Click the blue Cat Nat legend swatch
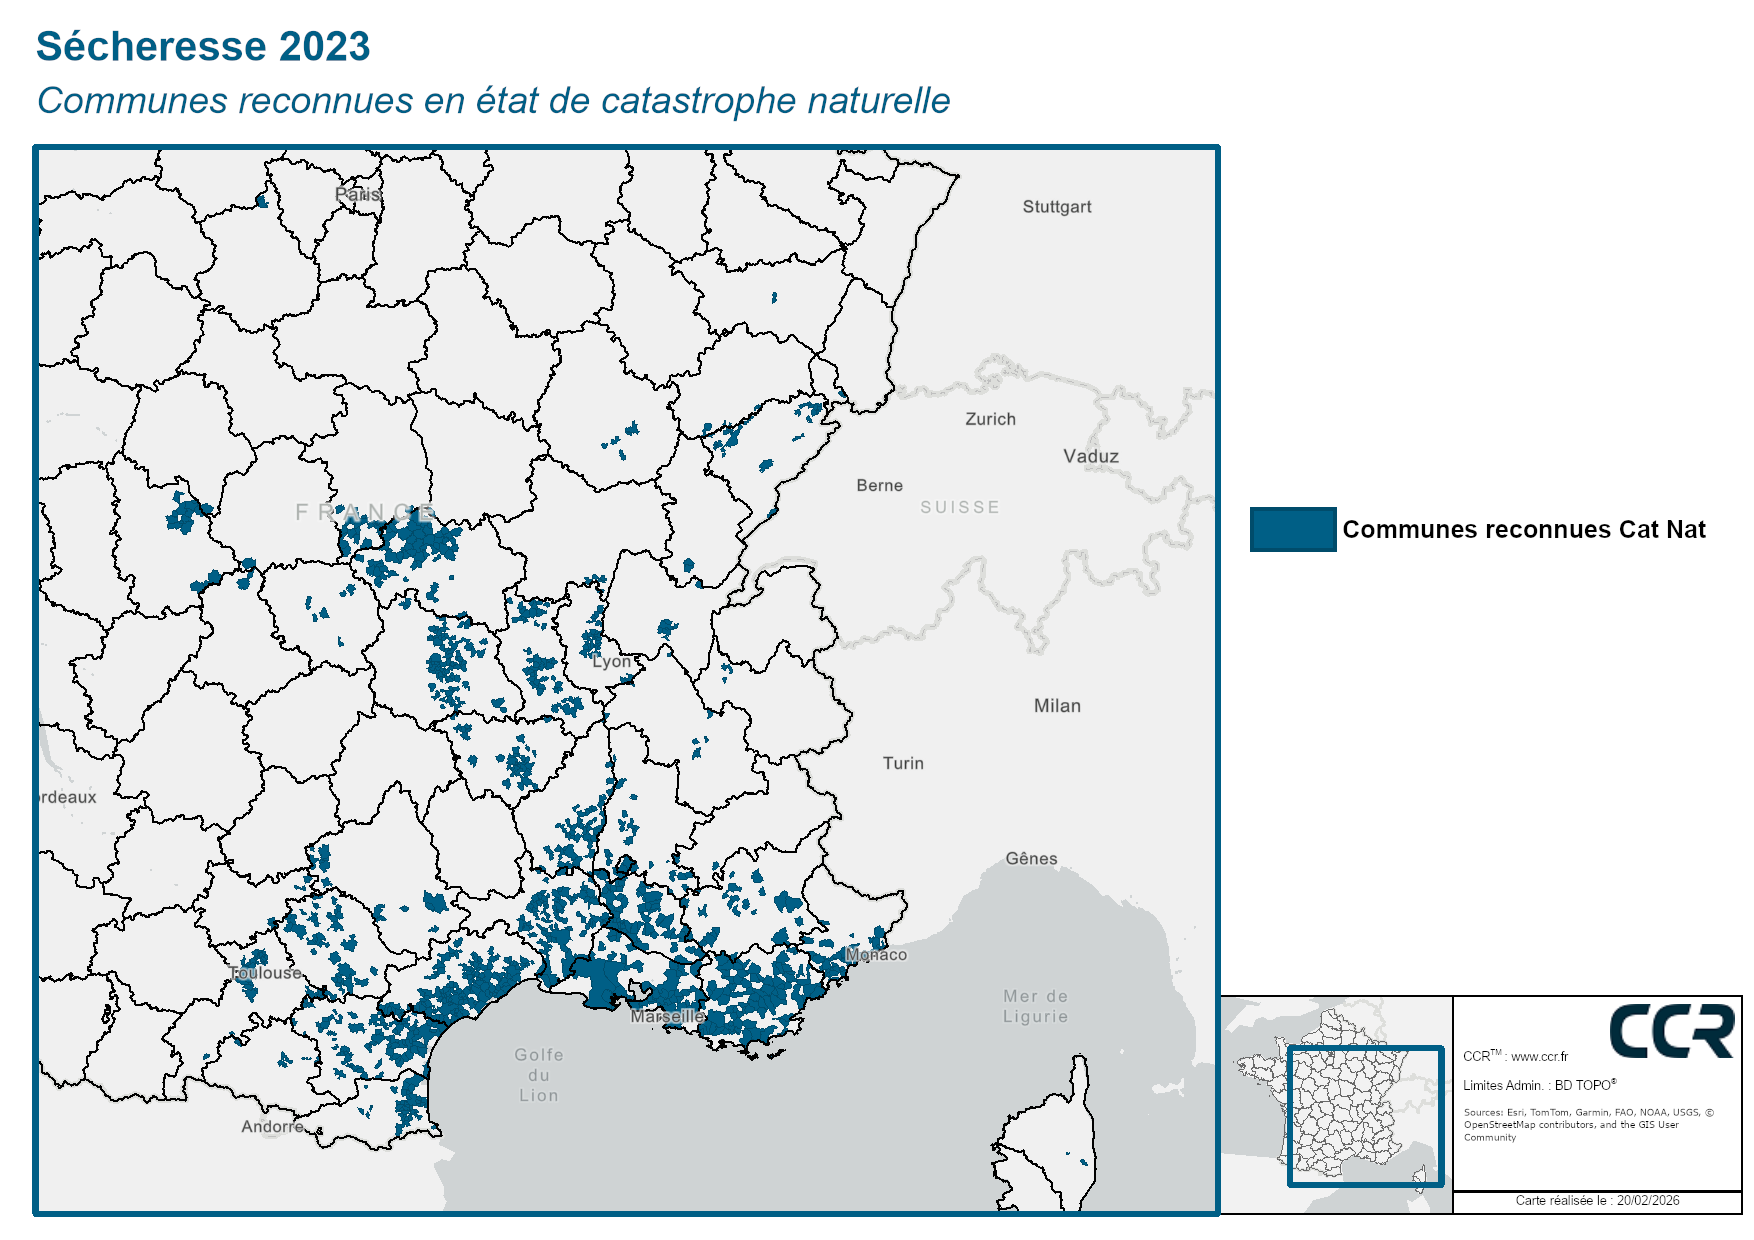Screen dimensions: 1754x1240 coord(1292,529)
